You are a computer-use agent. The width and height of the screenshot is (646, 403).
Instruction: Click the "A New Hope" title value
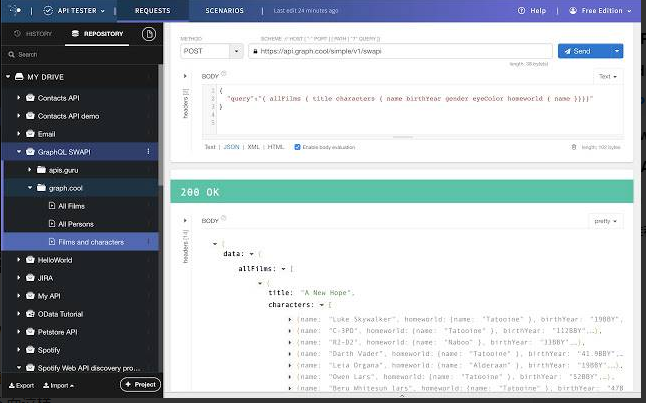click(x=327, y=293)
